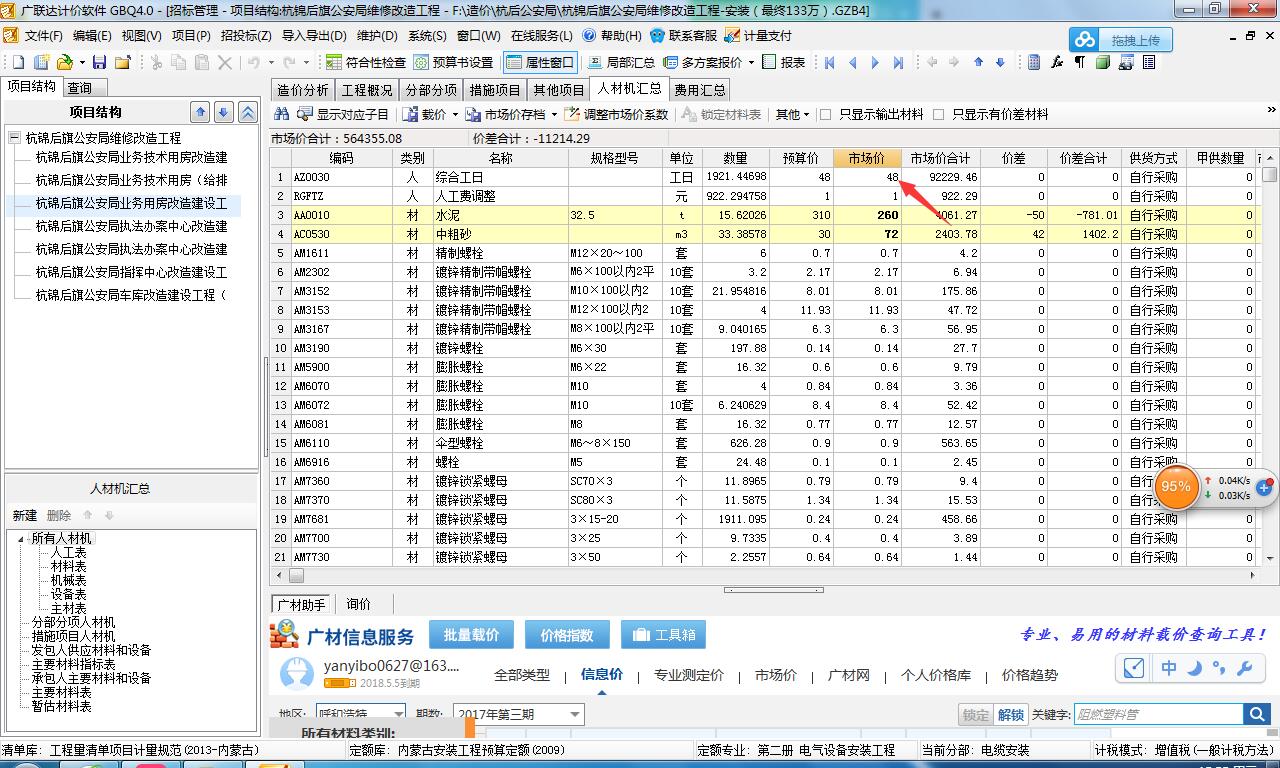Collapse the 杭锦后旗公安局维修改造工程 root node

[x=14, y=138]
